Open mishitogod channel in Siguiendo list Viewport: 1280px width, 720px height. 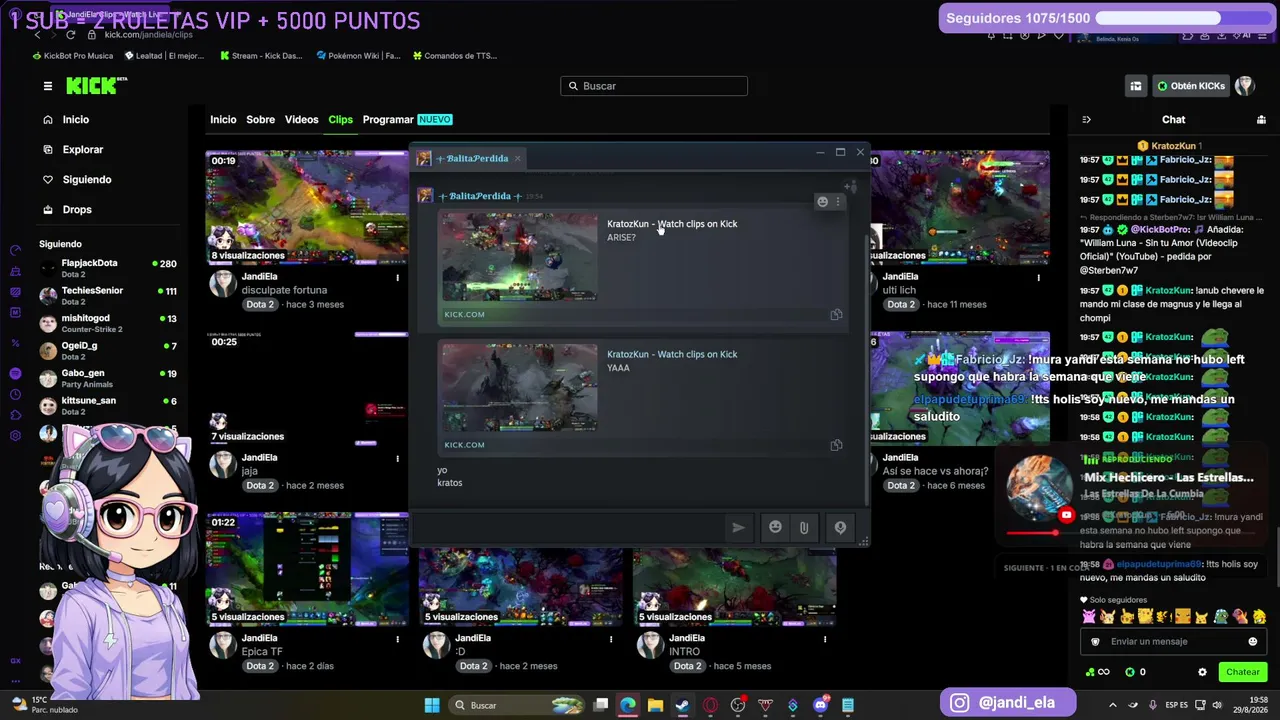(x=108, y=322)
